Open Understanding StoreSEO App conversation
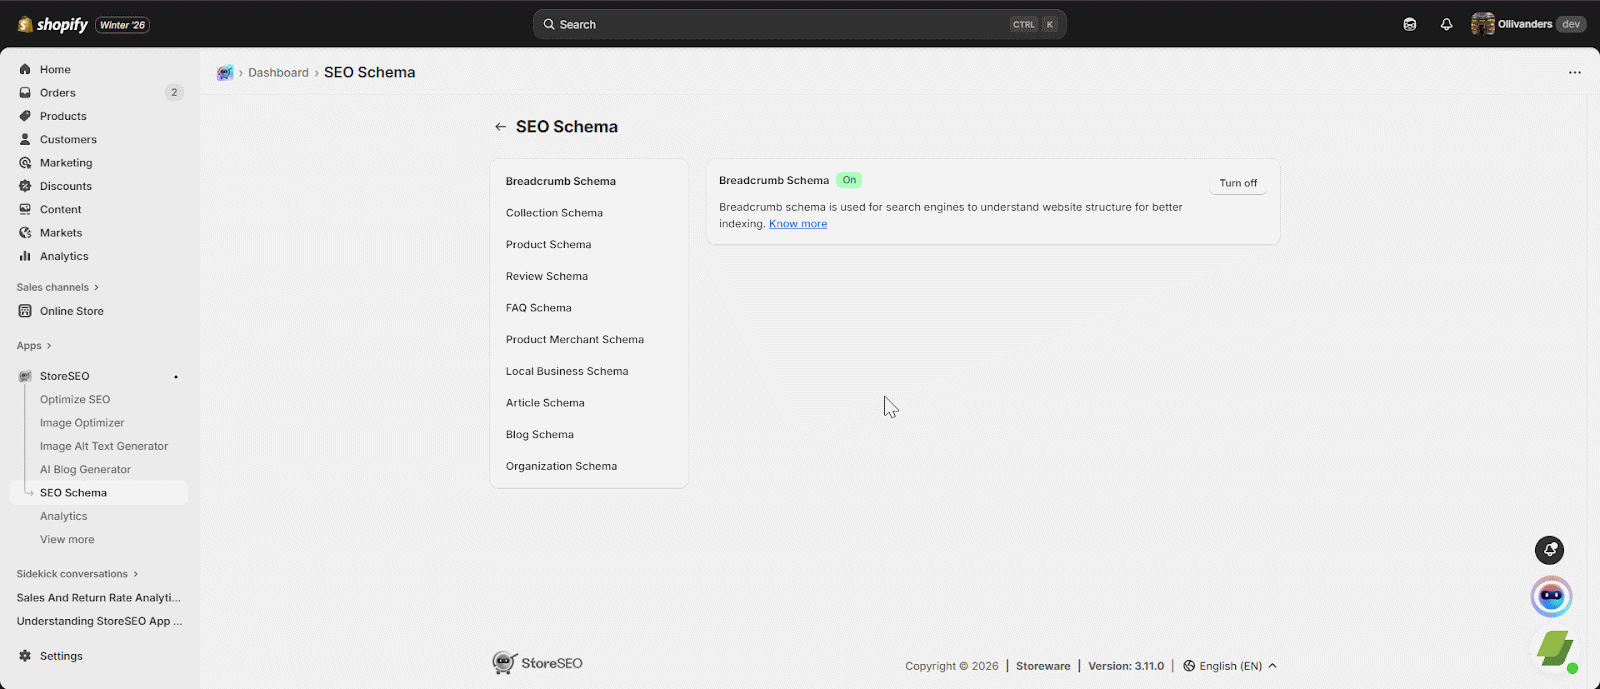The image size is (1600, 689). tap(99, 621)
